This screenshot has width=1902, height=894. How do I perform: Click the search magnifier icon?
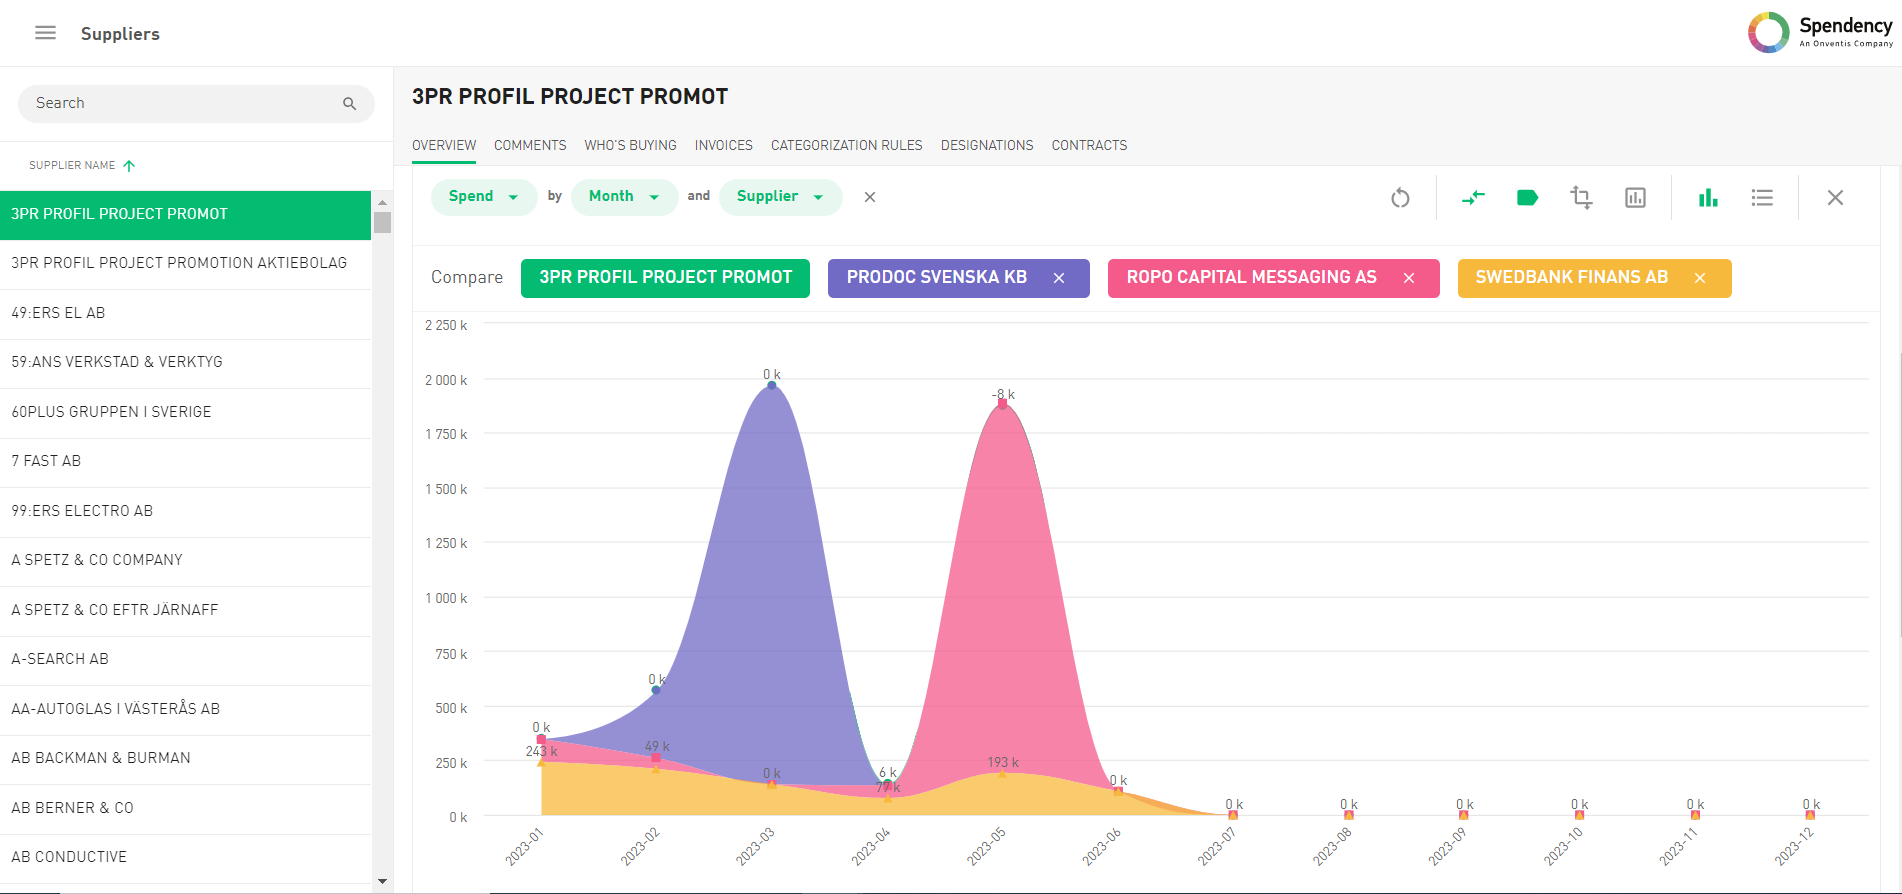(x=349, y=104)
